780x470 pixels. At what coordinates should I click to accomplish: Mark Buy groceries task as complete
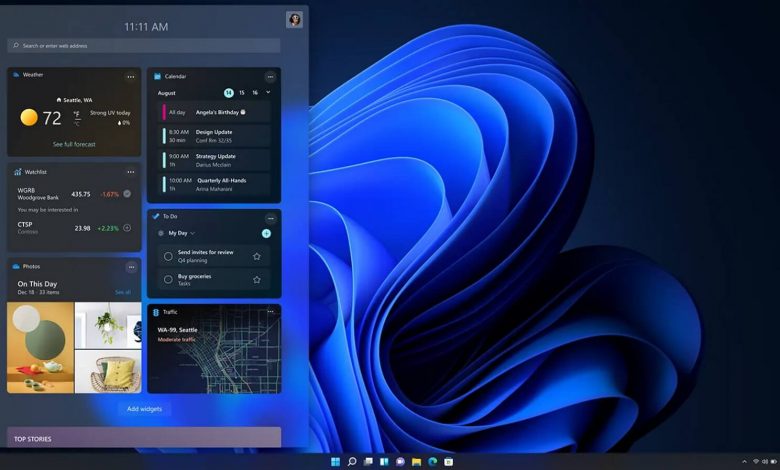[168, 280]
